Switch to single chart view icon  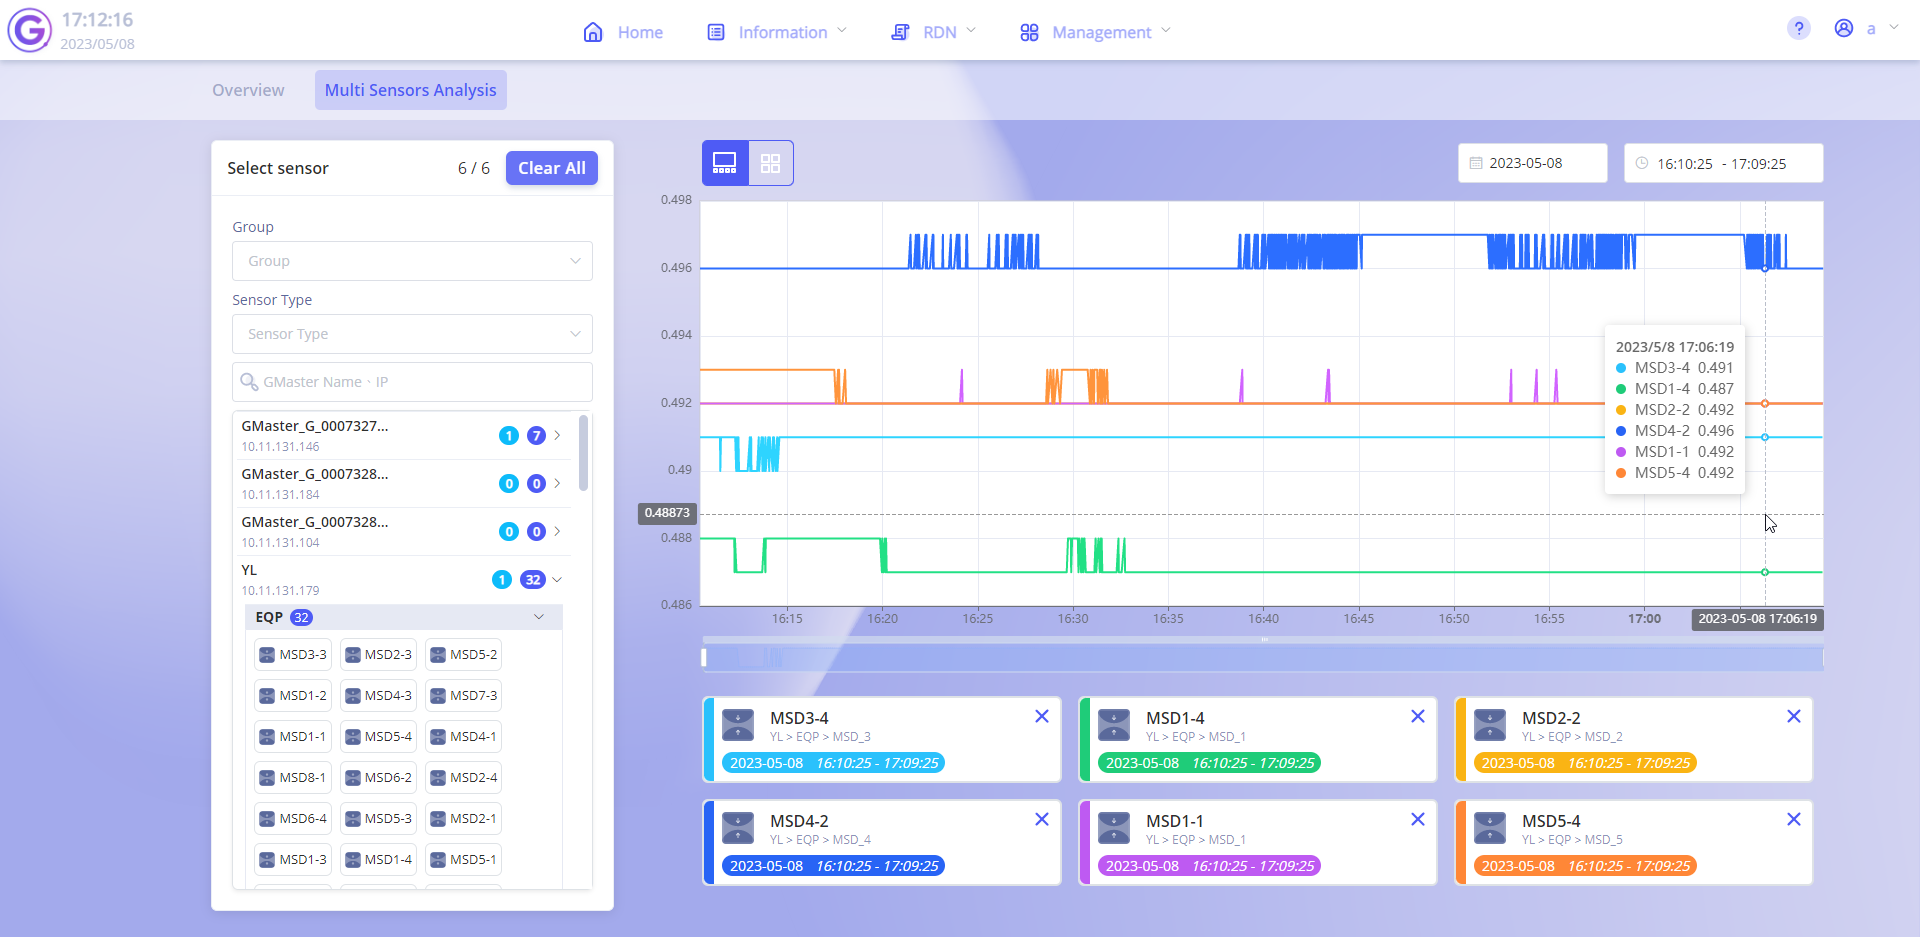725,163
